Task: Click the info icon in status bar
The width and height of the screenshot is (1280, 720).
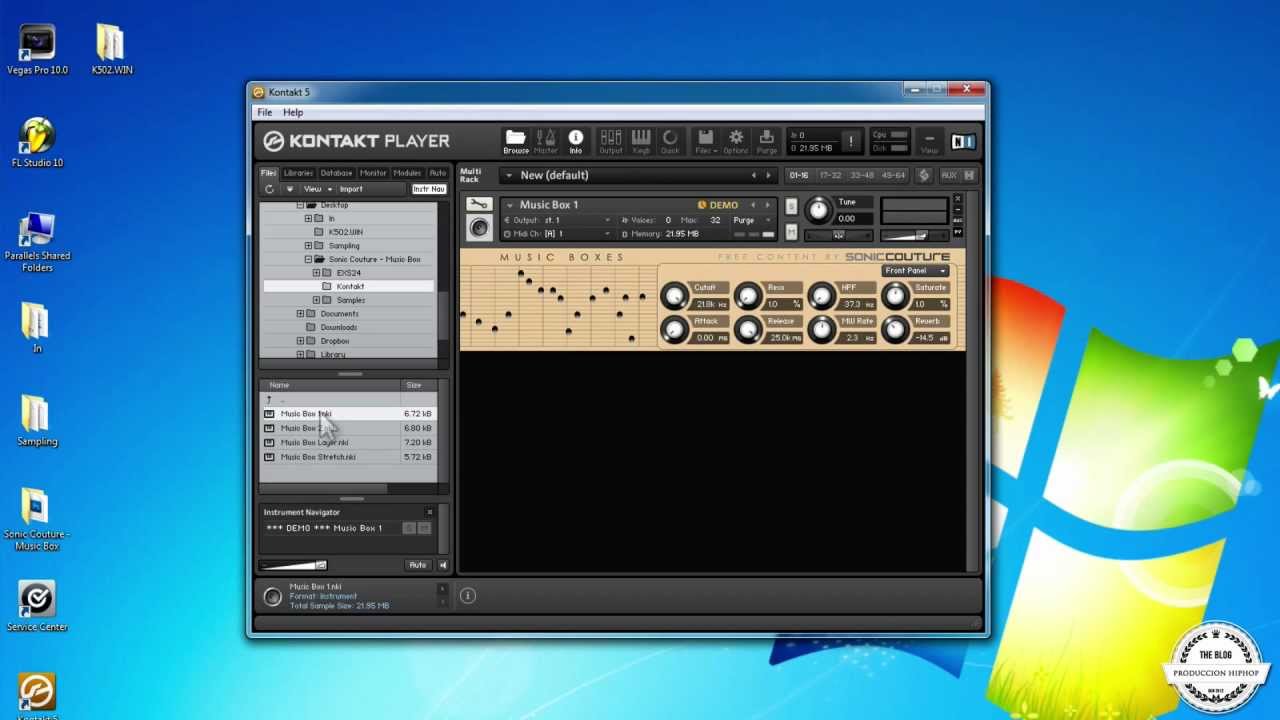Action: [467, 595]
